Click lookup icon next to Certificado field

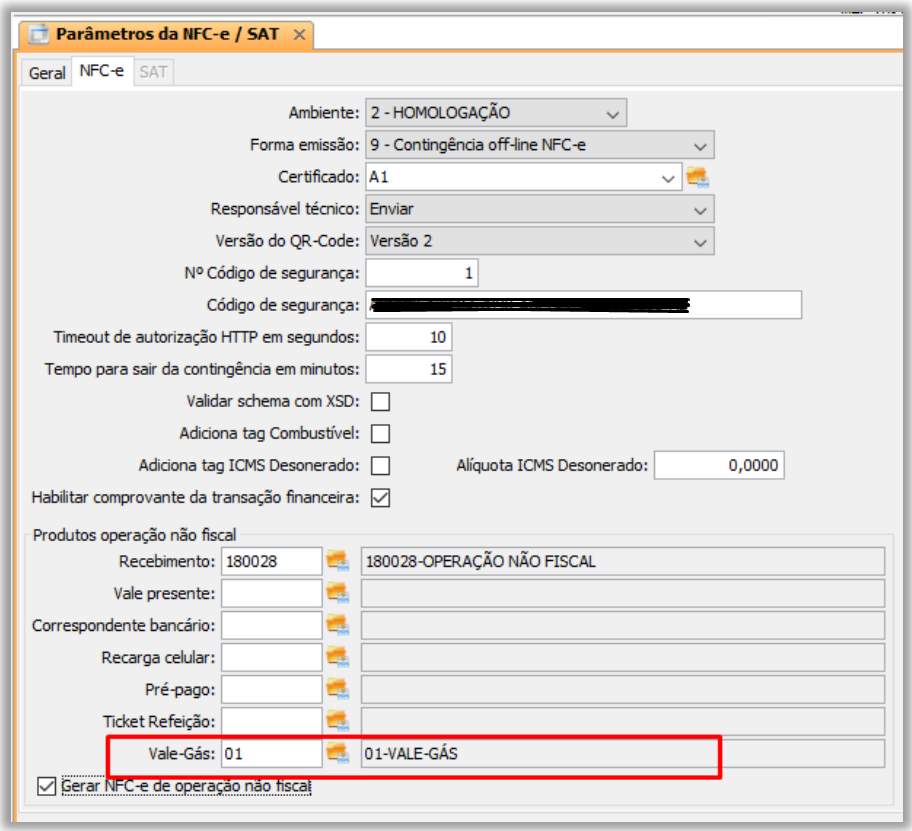tap(697, 177)
